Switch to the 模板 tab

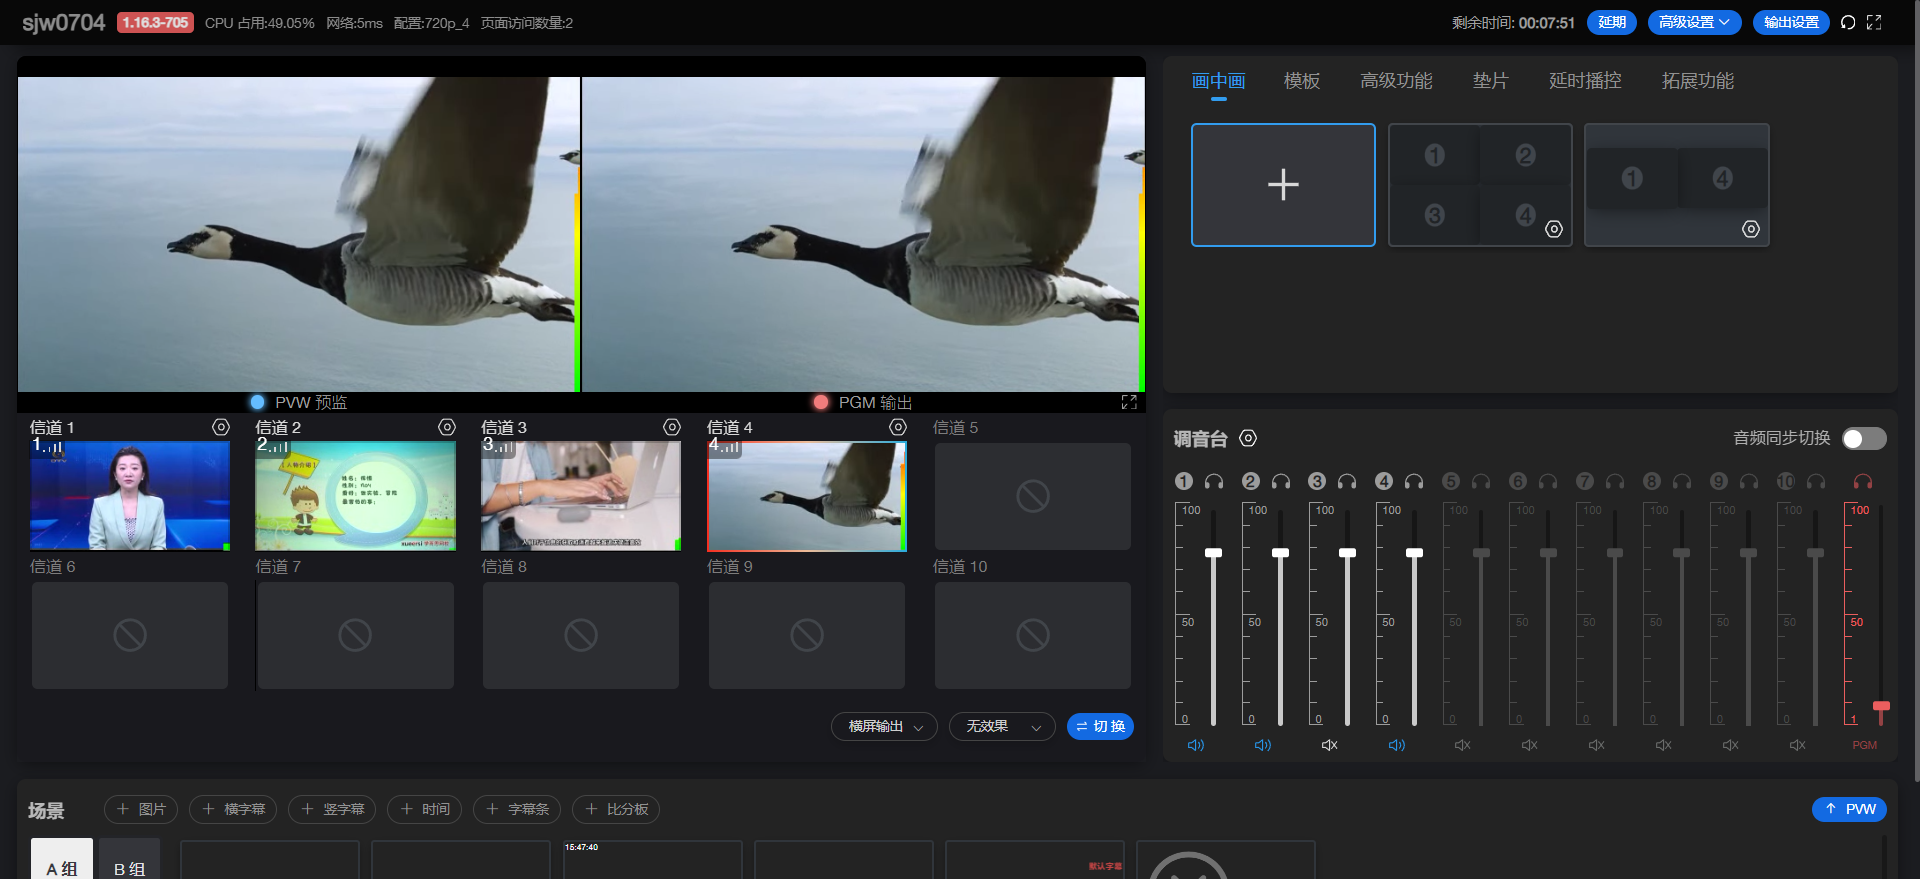[x=1301, y=81]
